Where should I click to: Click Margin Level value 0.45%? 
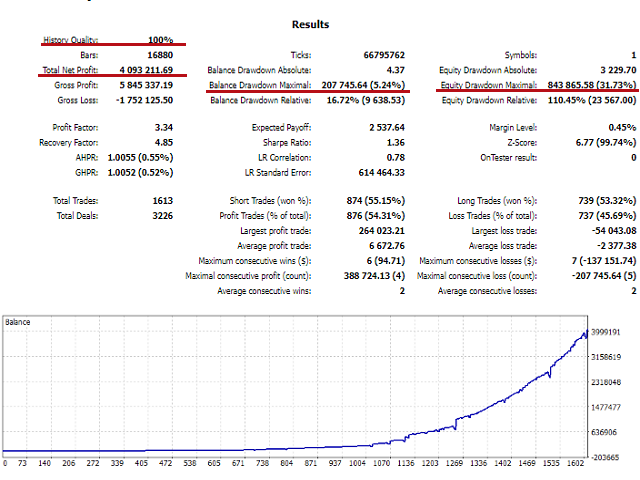[x=622, y=128]
